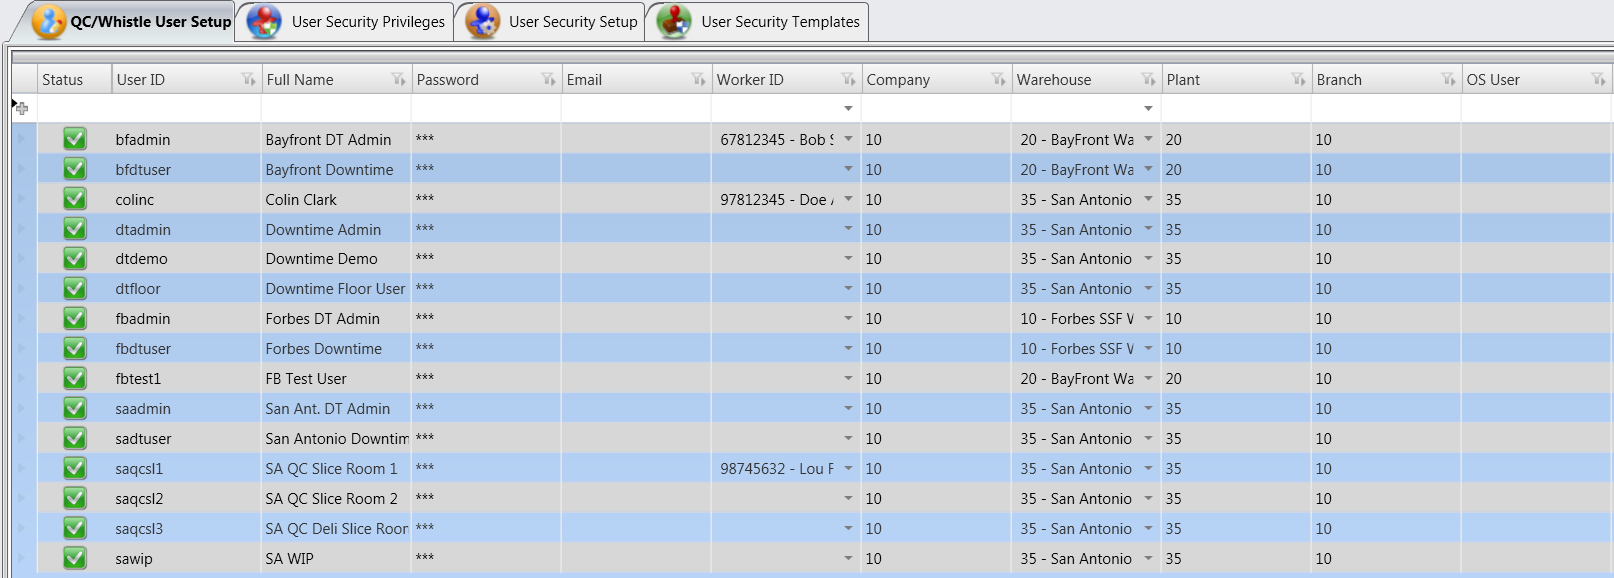Click the Email column filter icon
The height and width of the screenshot is (578, 1614).
[x=698, y=80]
